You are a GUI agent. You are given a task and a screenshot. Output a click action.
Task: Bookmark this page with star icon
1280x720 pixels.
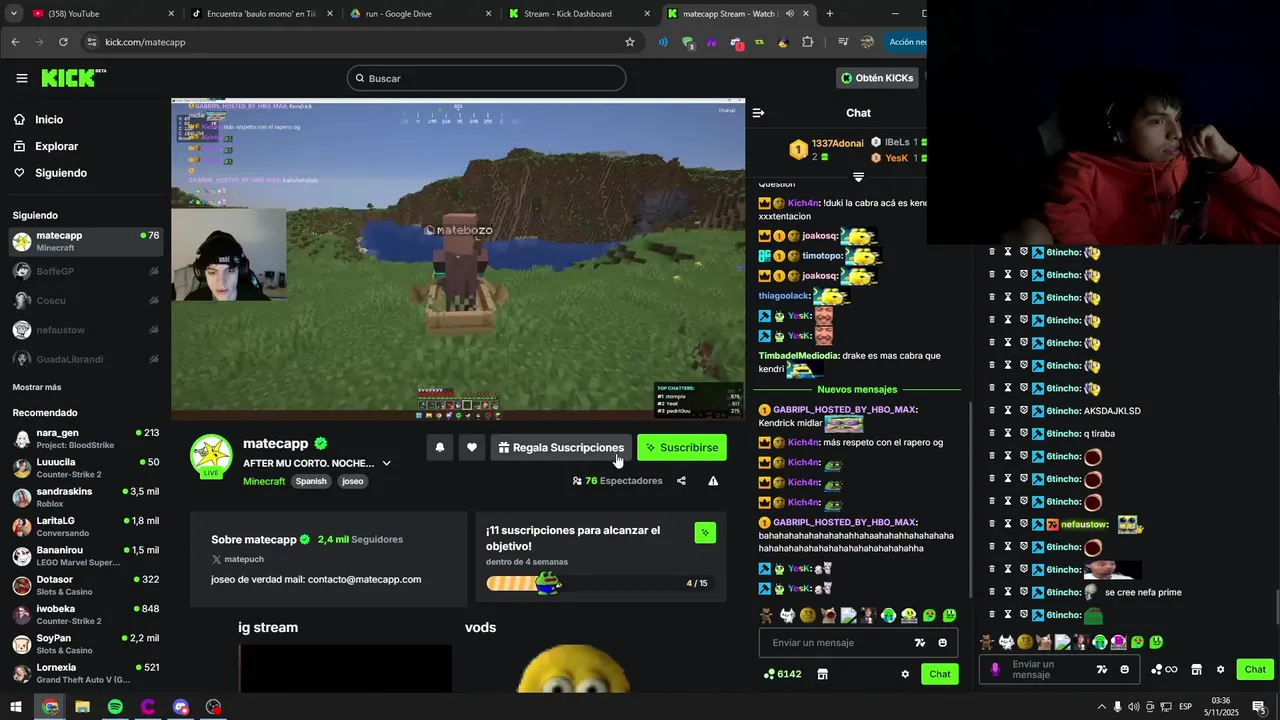pos(630,42)
